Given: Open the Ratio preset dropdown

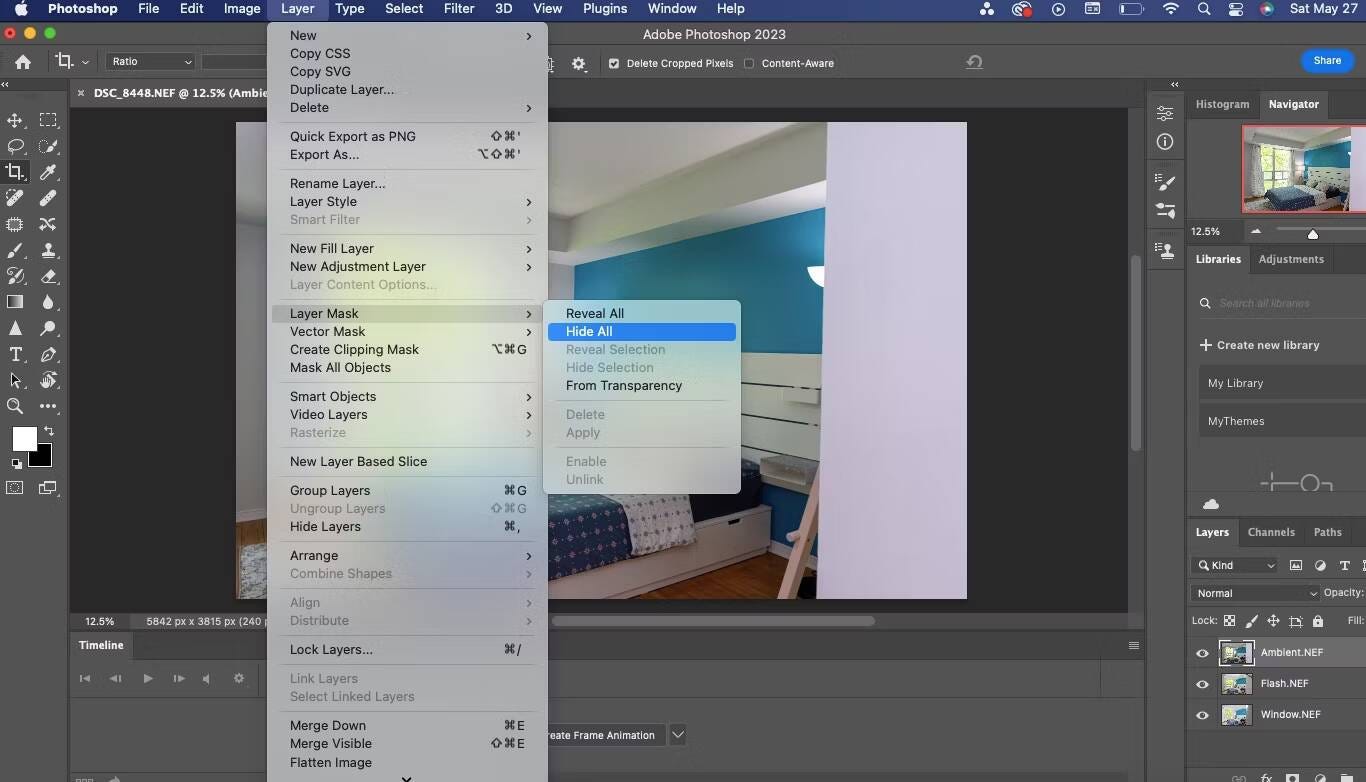Looking at the screenshot, I should (x=151, y=62).
